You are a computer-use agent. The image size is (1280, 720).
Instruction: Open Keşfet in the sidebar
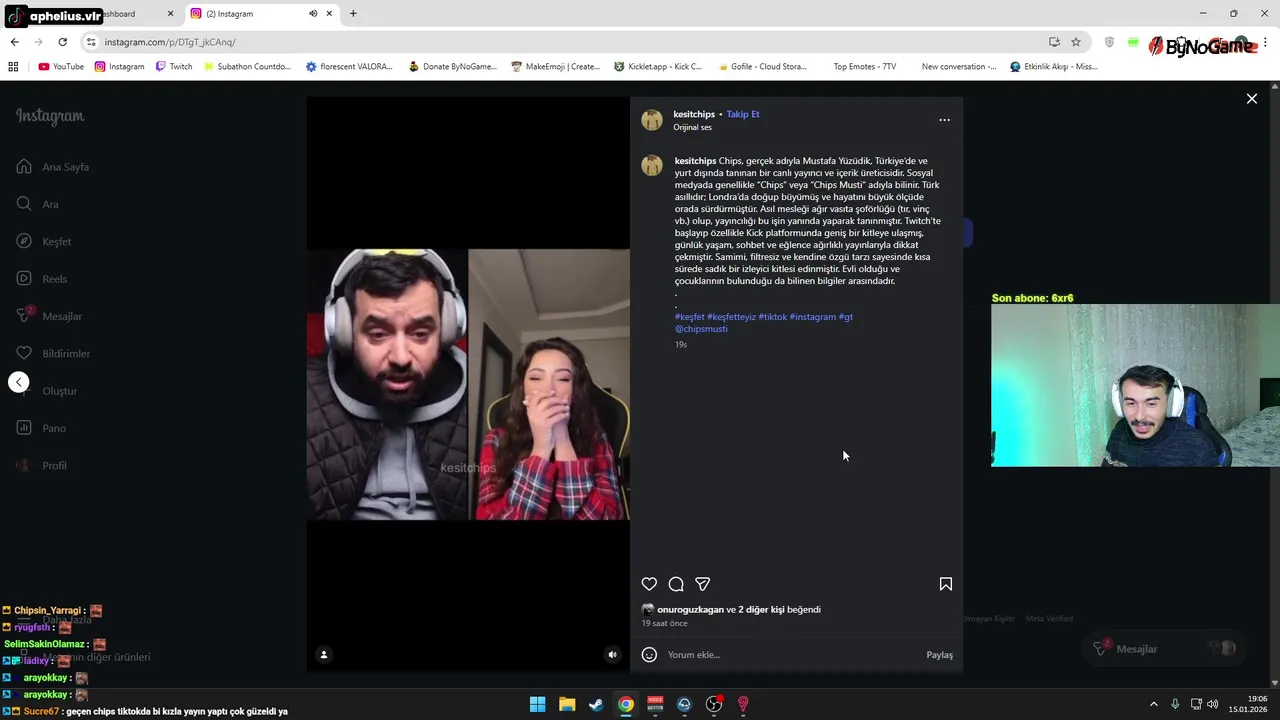[x=44, y=241]
